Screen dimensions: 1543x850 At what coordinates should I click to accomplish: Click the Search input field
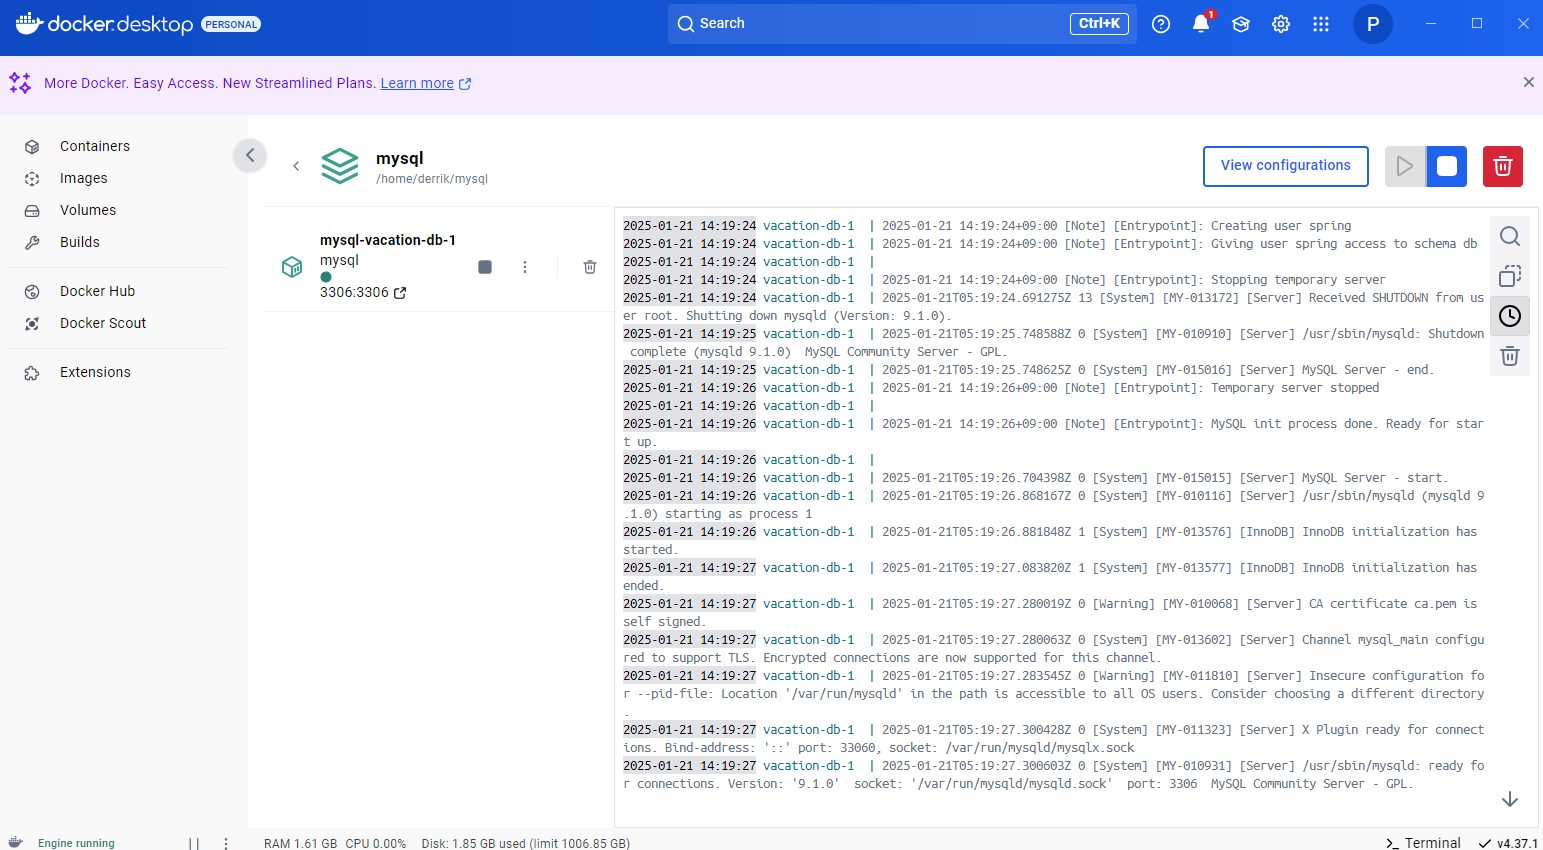pyautogui.click(x=902, y=23)
